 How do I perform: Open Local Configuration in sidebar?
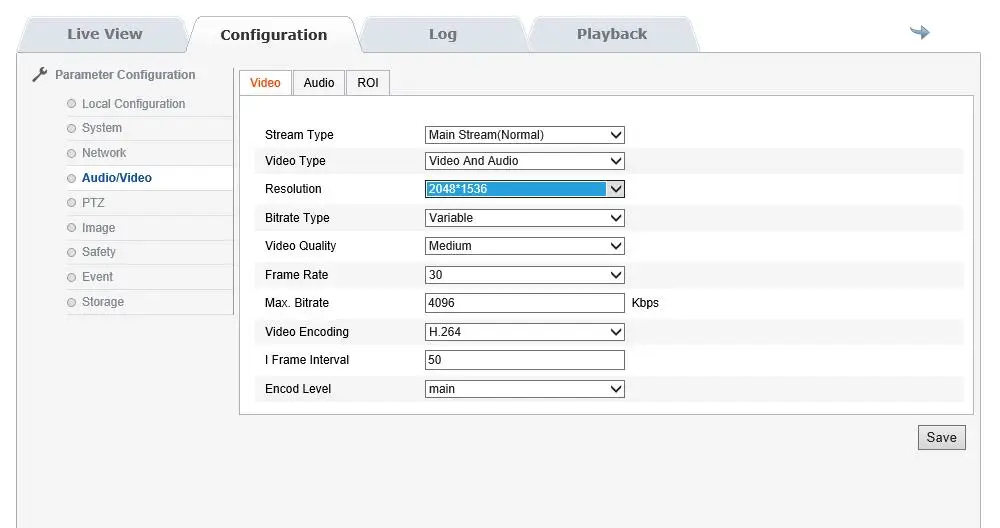point(133,104)
